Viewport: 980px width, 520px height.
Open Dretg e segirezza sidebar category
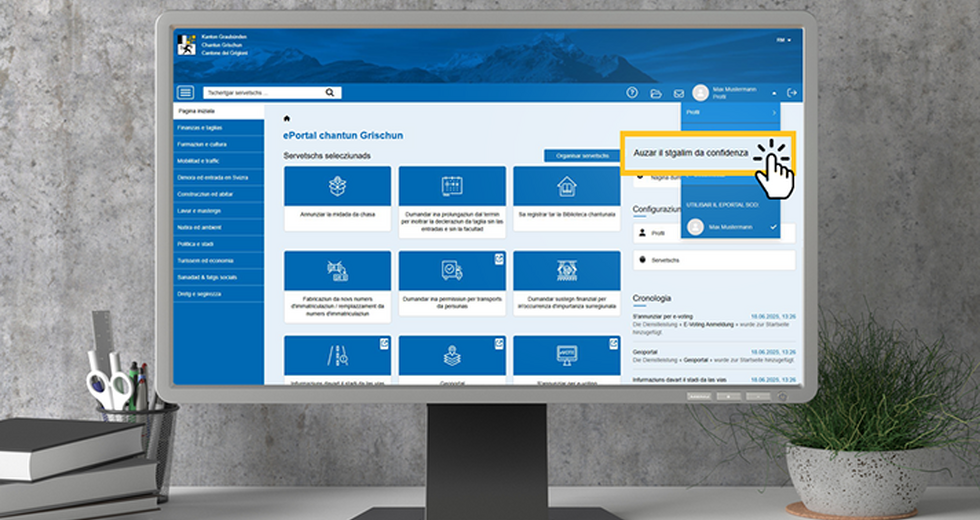coord(218,294)
